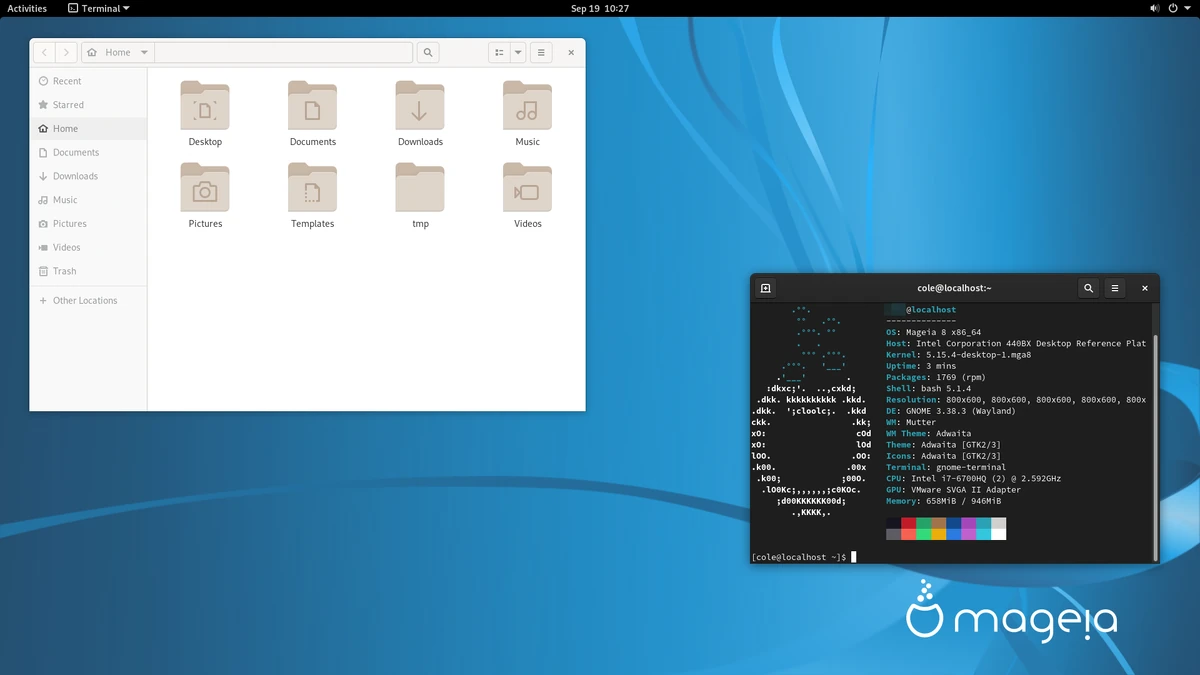Select Trash in the sidebar
Image resolution: width=1200 pixels, height=675 pixels.
click(x=64, y=271)
